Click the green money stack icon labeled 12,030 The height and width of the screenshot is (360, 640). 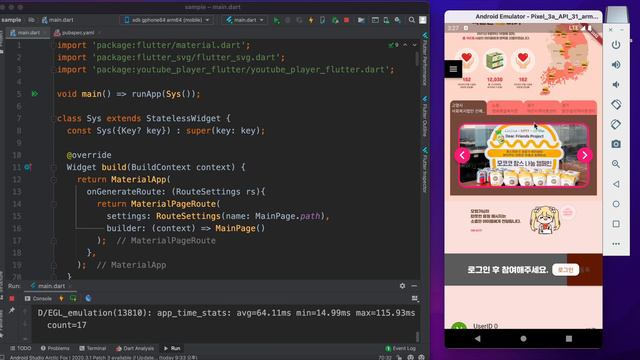495,60
